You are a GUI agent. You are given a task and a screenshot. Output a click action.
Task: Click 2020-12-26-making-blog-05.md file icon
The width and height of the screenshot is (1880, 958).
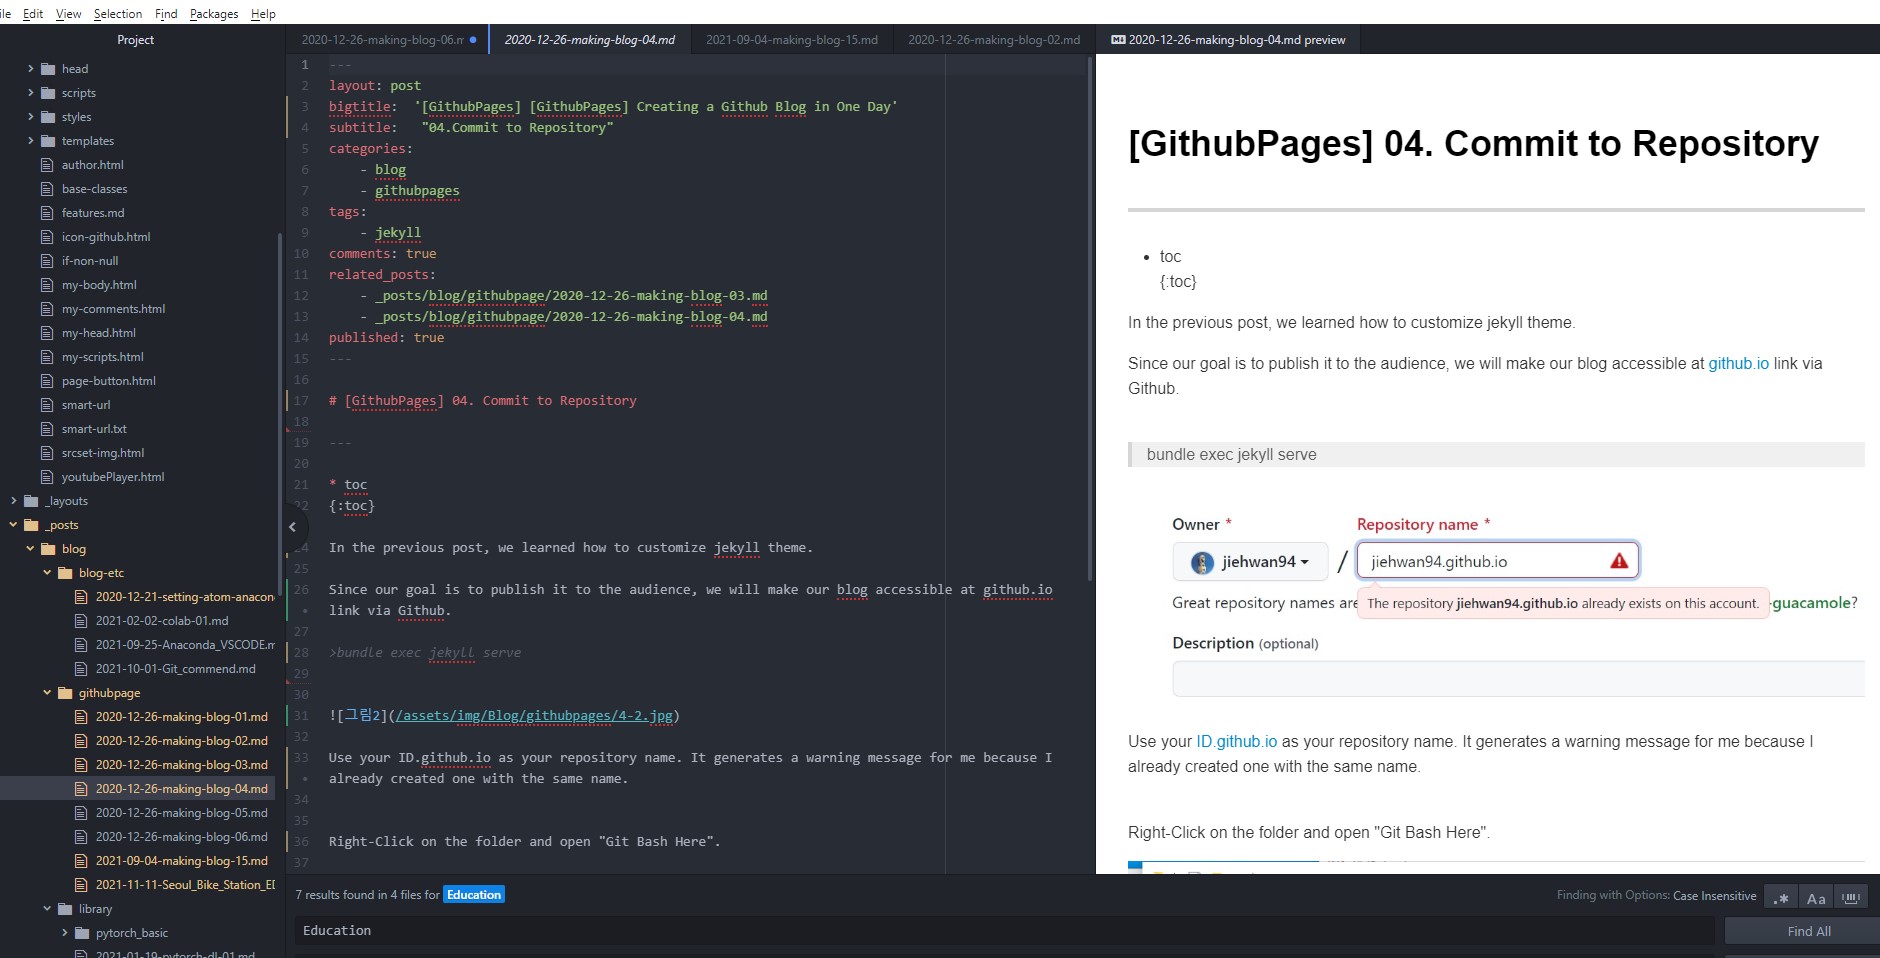[81, 813]
